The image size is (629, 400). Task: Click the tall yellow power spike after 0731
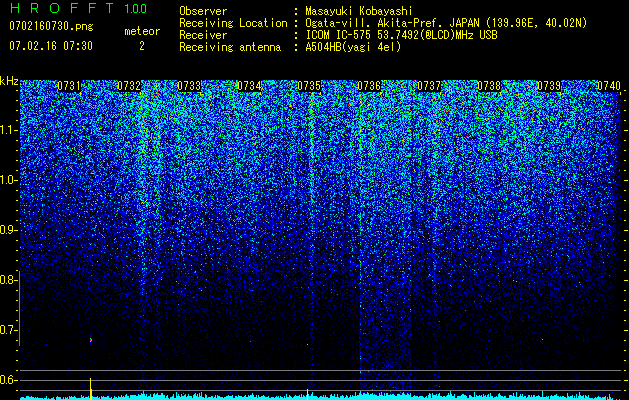tap(91, 388)
